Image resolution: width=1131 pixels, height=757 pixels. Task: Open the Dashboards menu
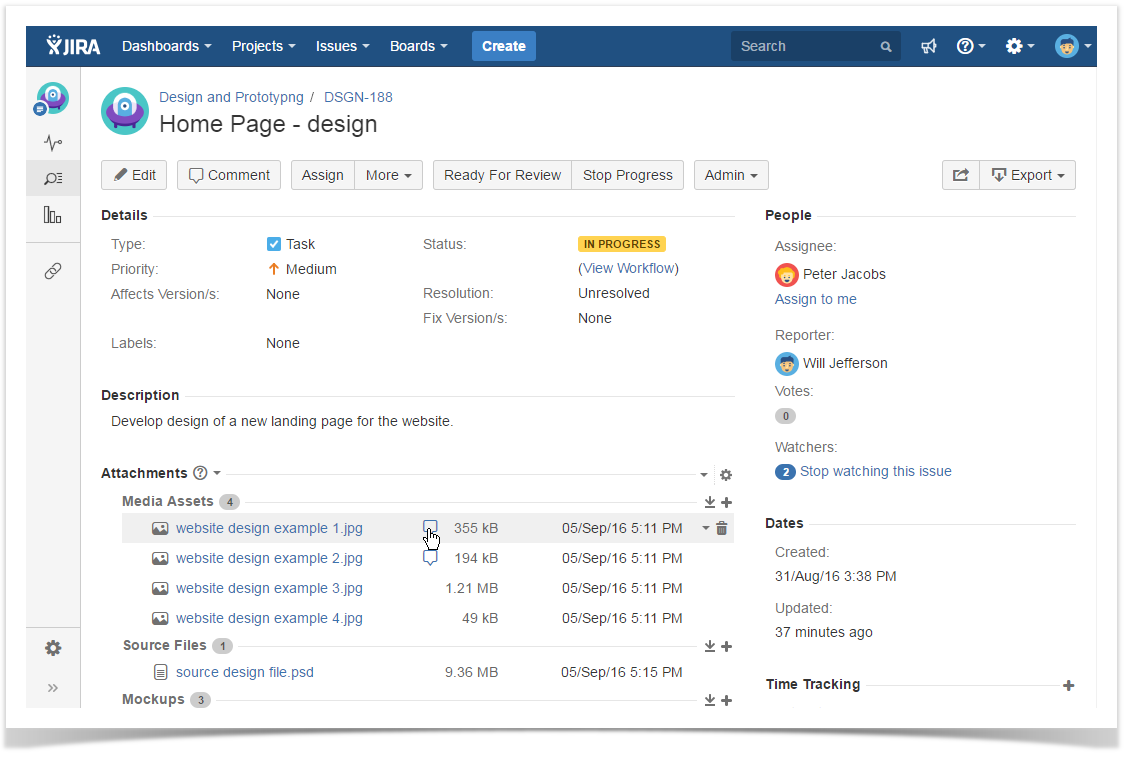pos(166,46)
